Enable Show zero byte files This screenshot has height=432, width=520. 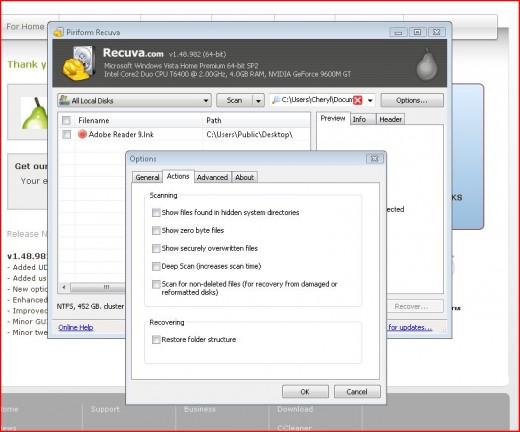pyautogui.click(x=156, y=230)
